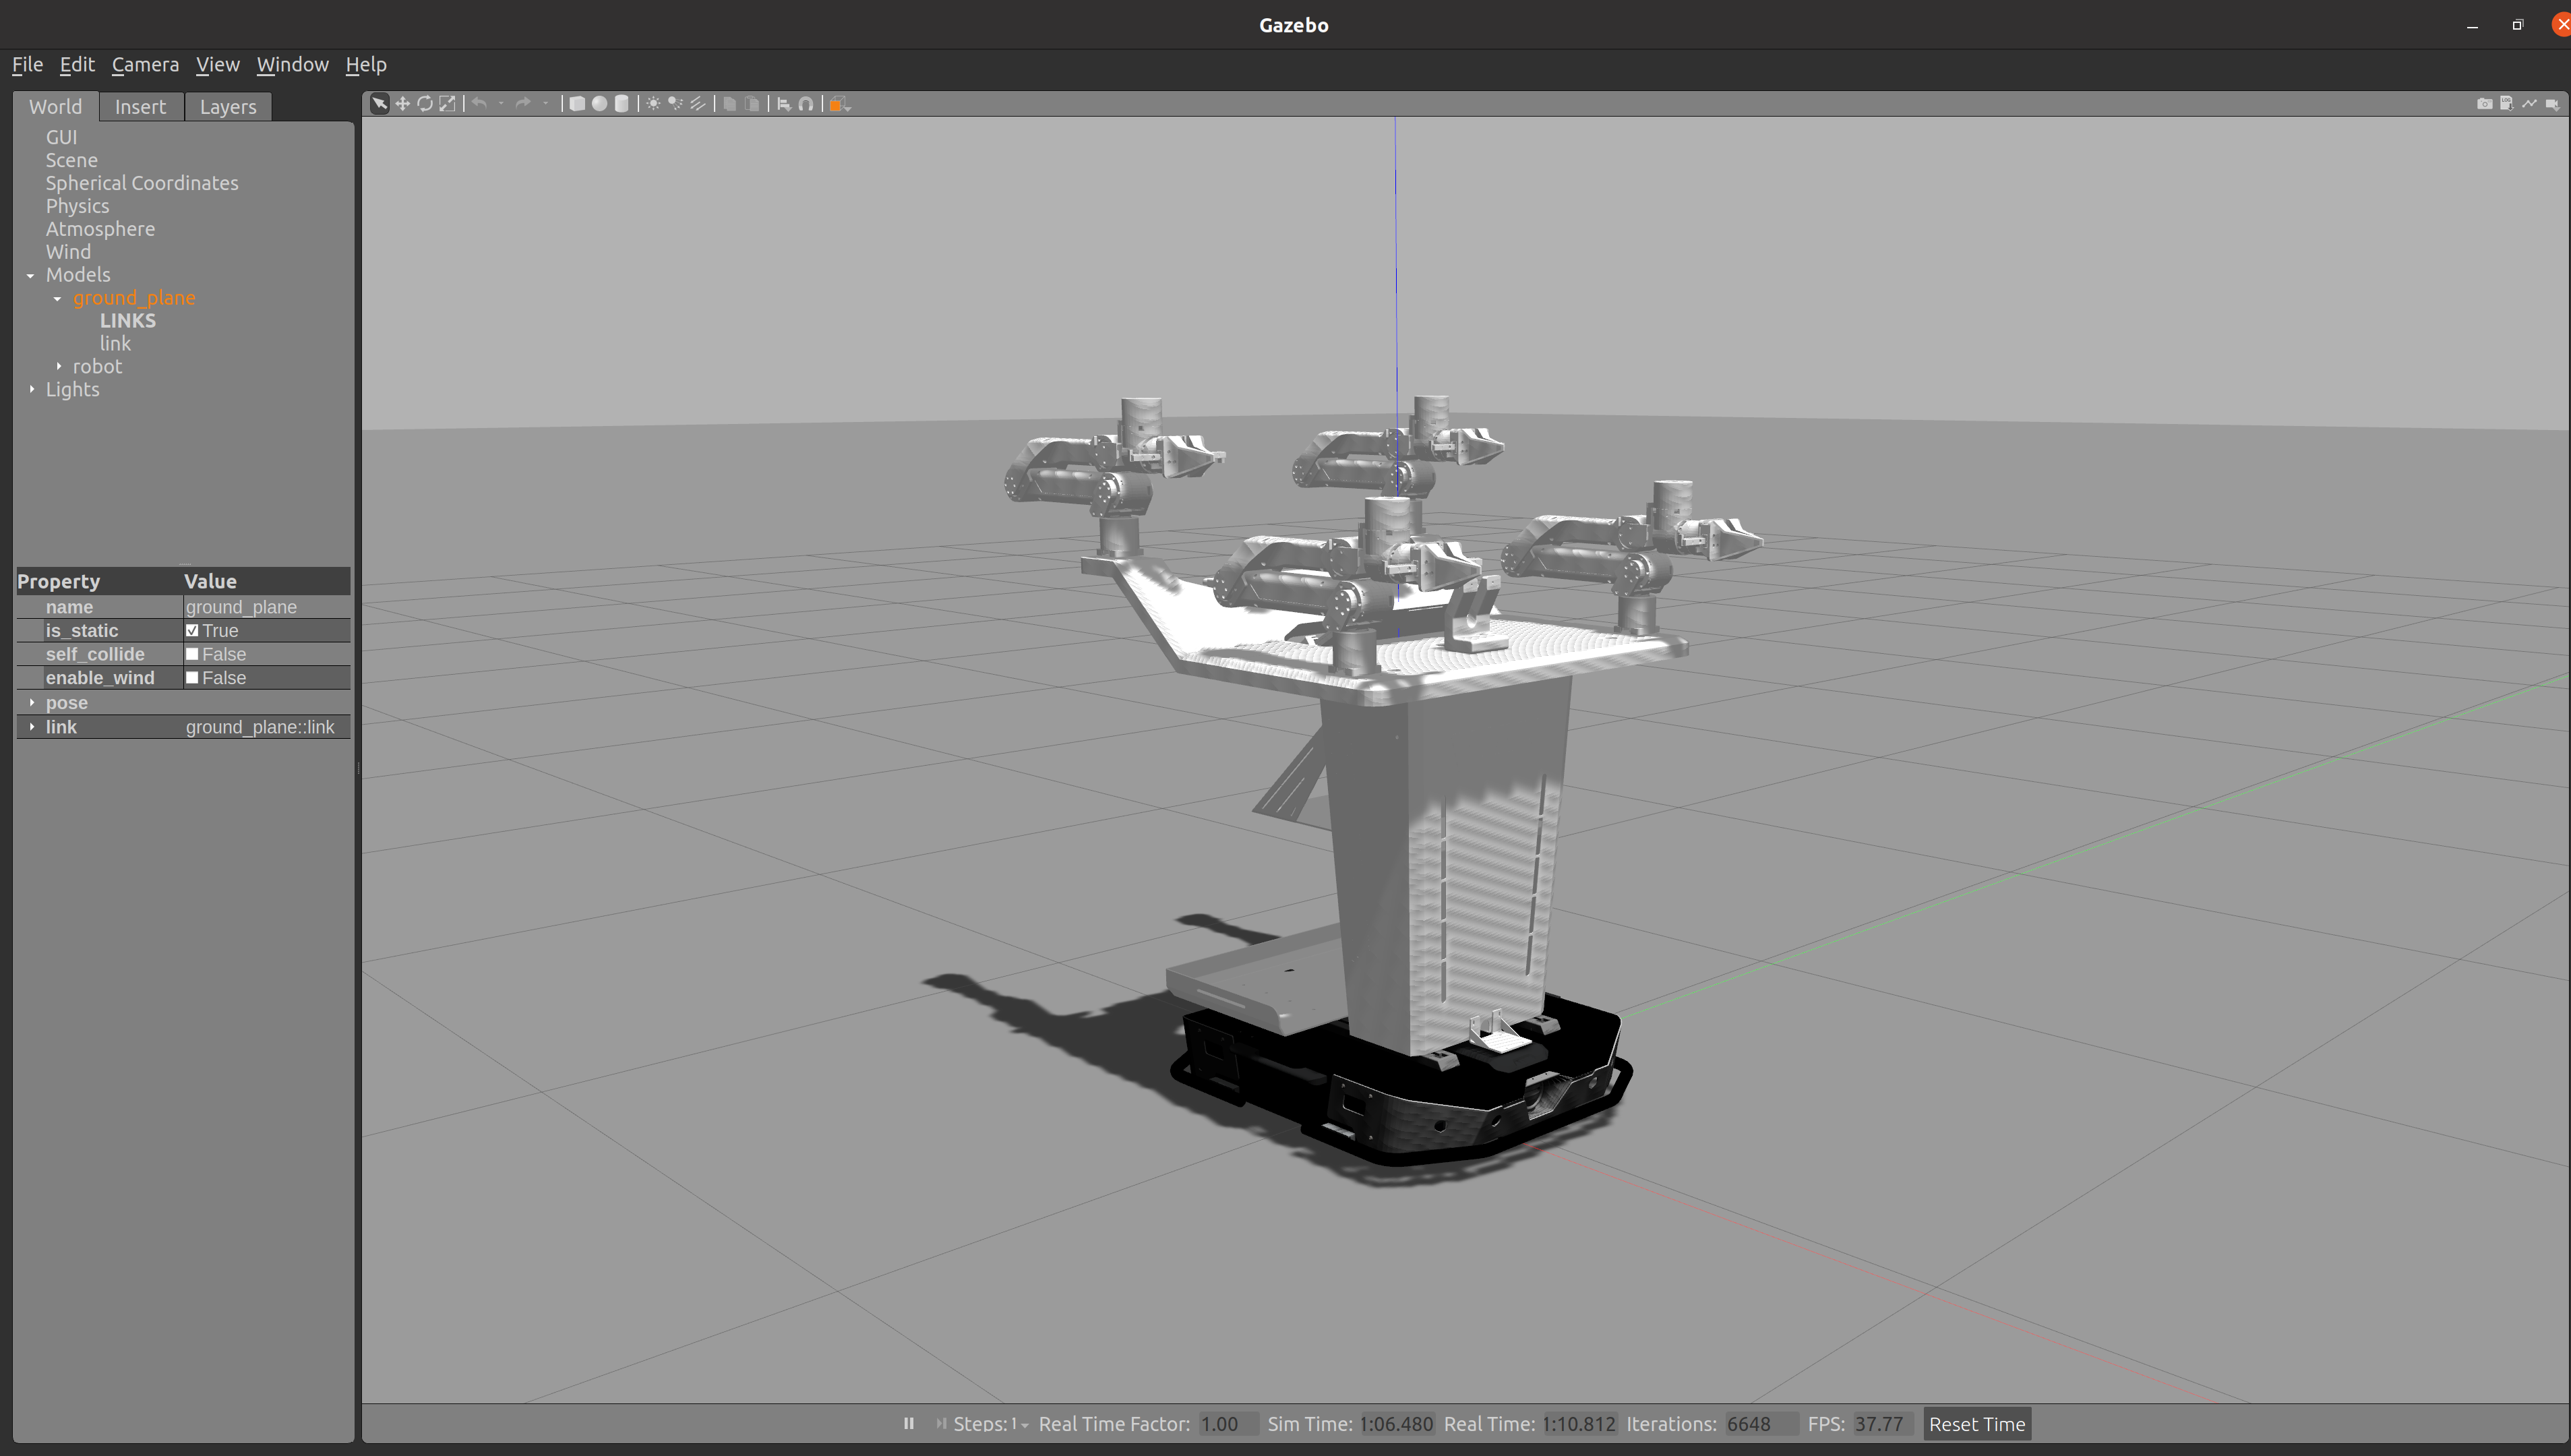Expand the Lights tree node

(x=32, y=390)
